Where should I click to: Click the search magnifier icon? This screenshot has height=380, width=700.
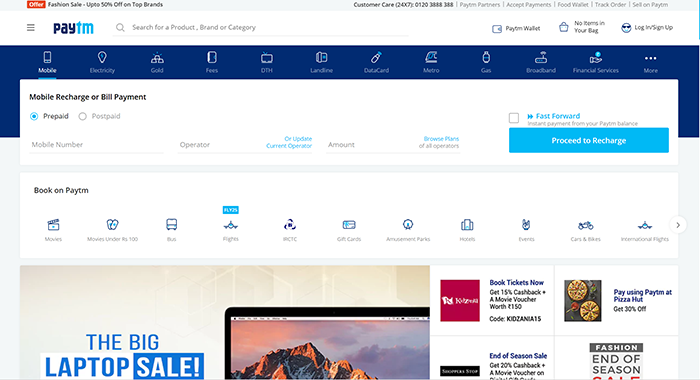coord(120,28)
